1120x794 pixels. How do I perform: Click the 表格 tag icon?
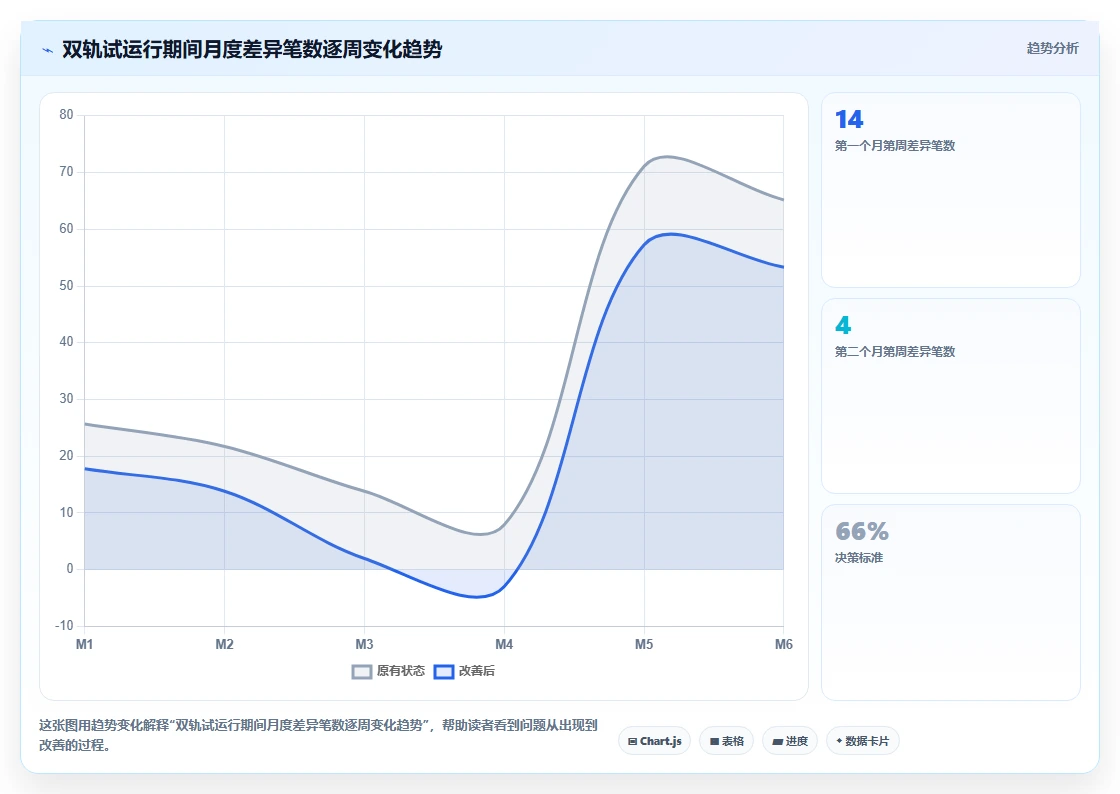coord(714,741)
